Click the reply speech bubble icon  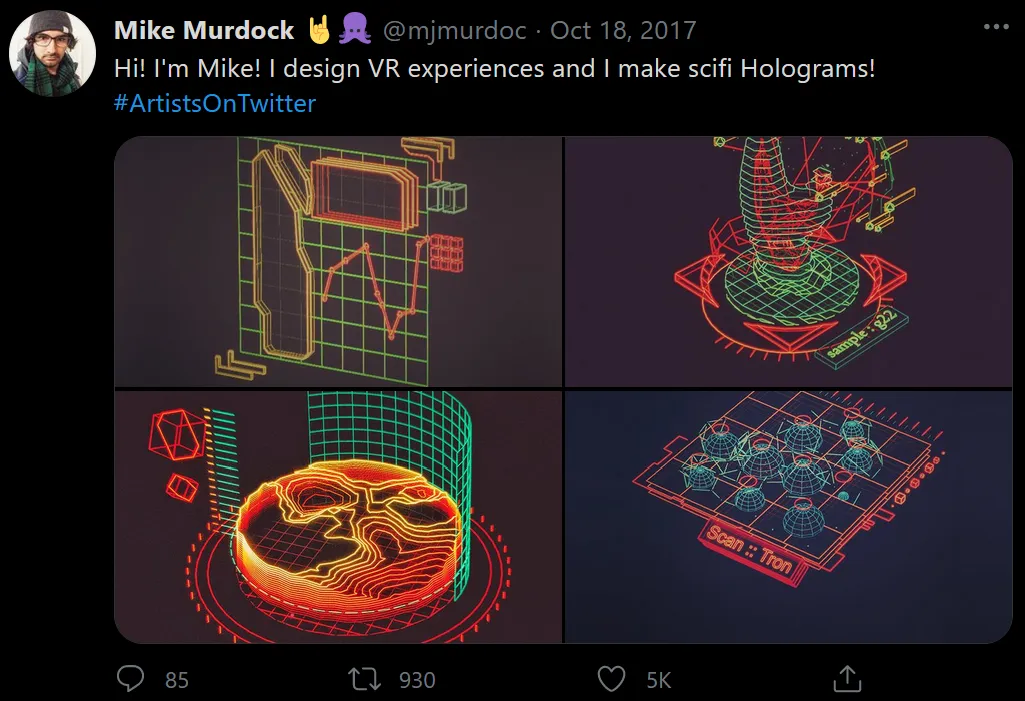pos(130,679)
